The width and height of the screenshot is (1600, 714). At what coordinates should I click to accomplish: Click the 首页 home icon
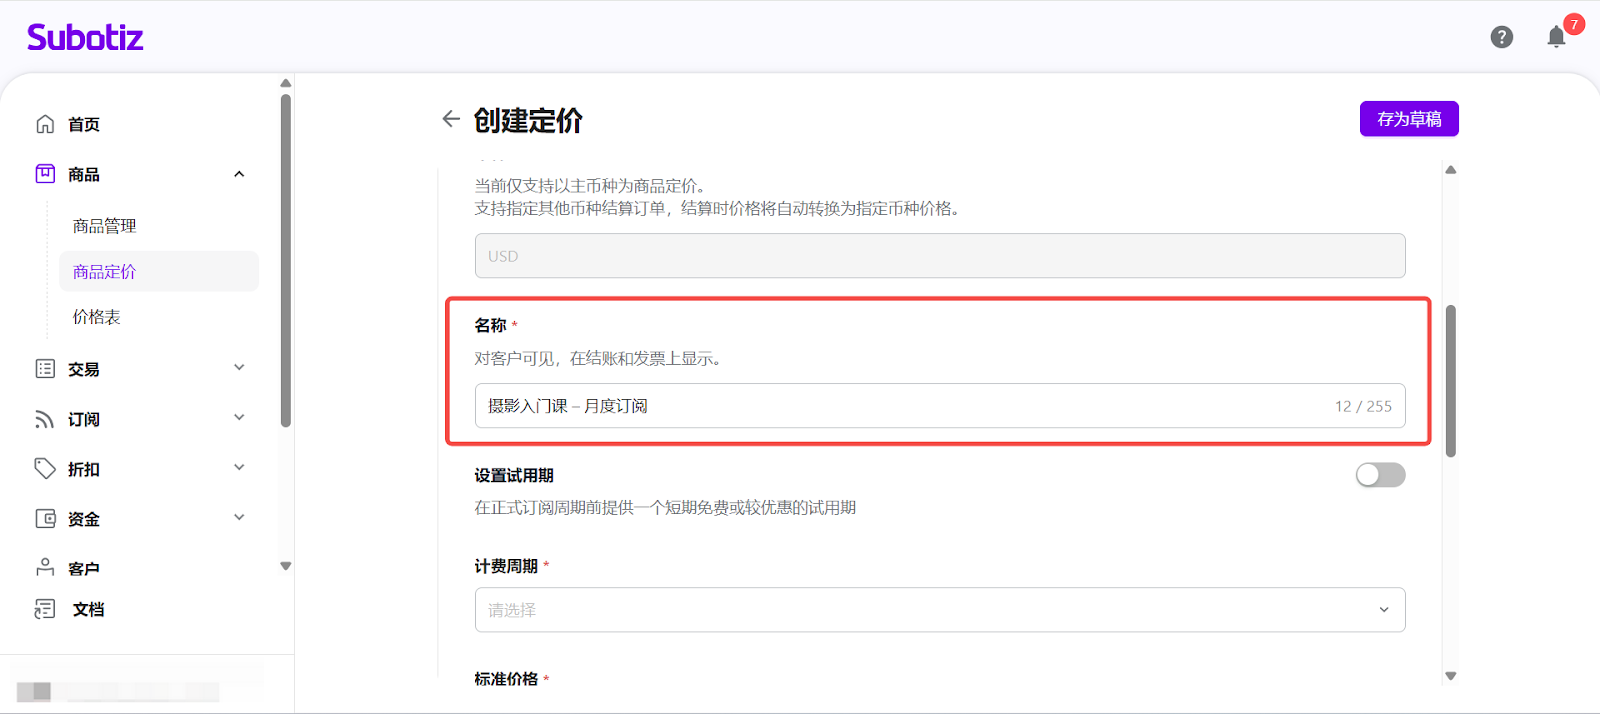click(45, 124)
